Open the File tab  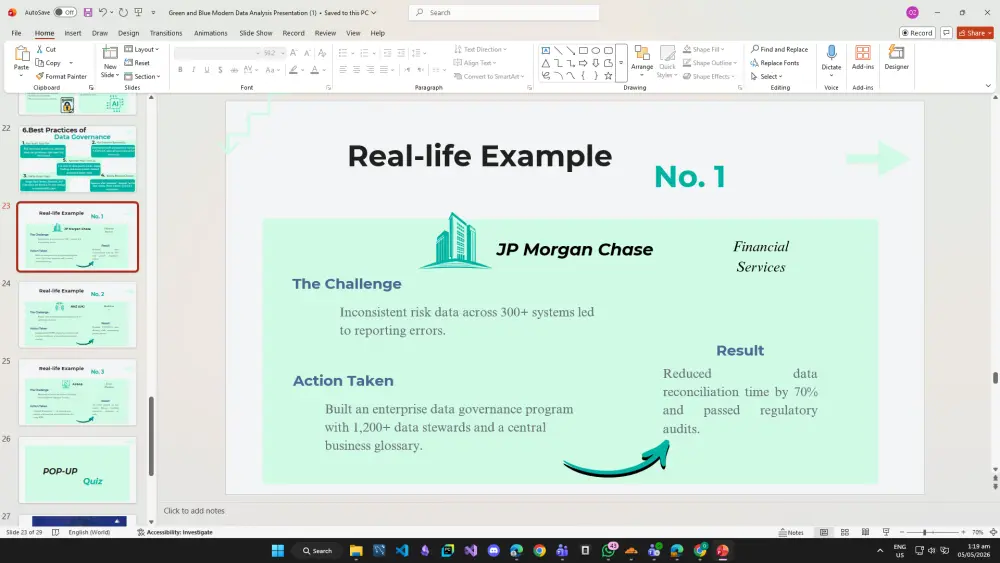point(17,33)
